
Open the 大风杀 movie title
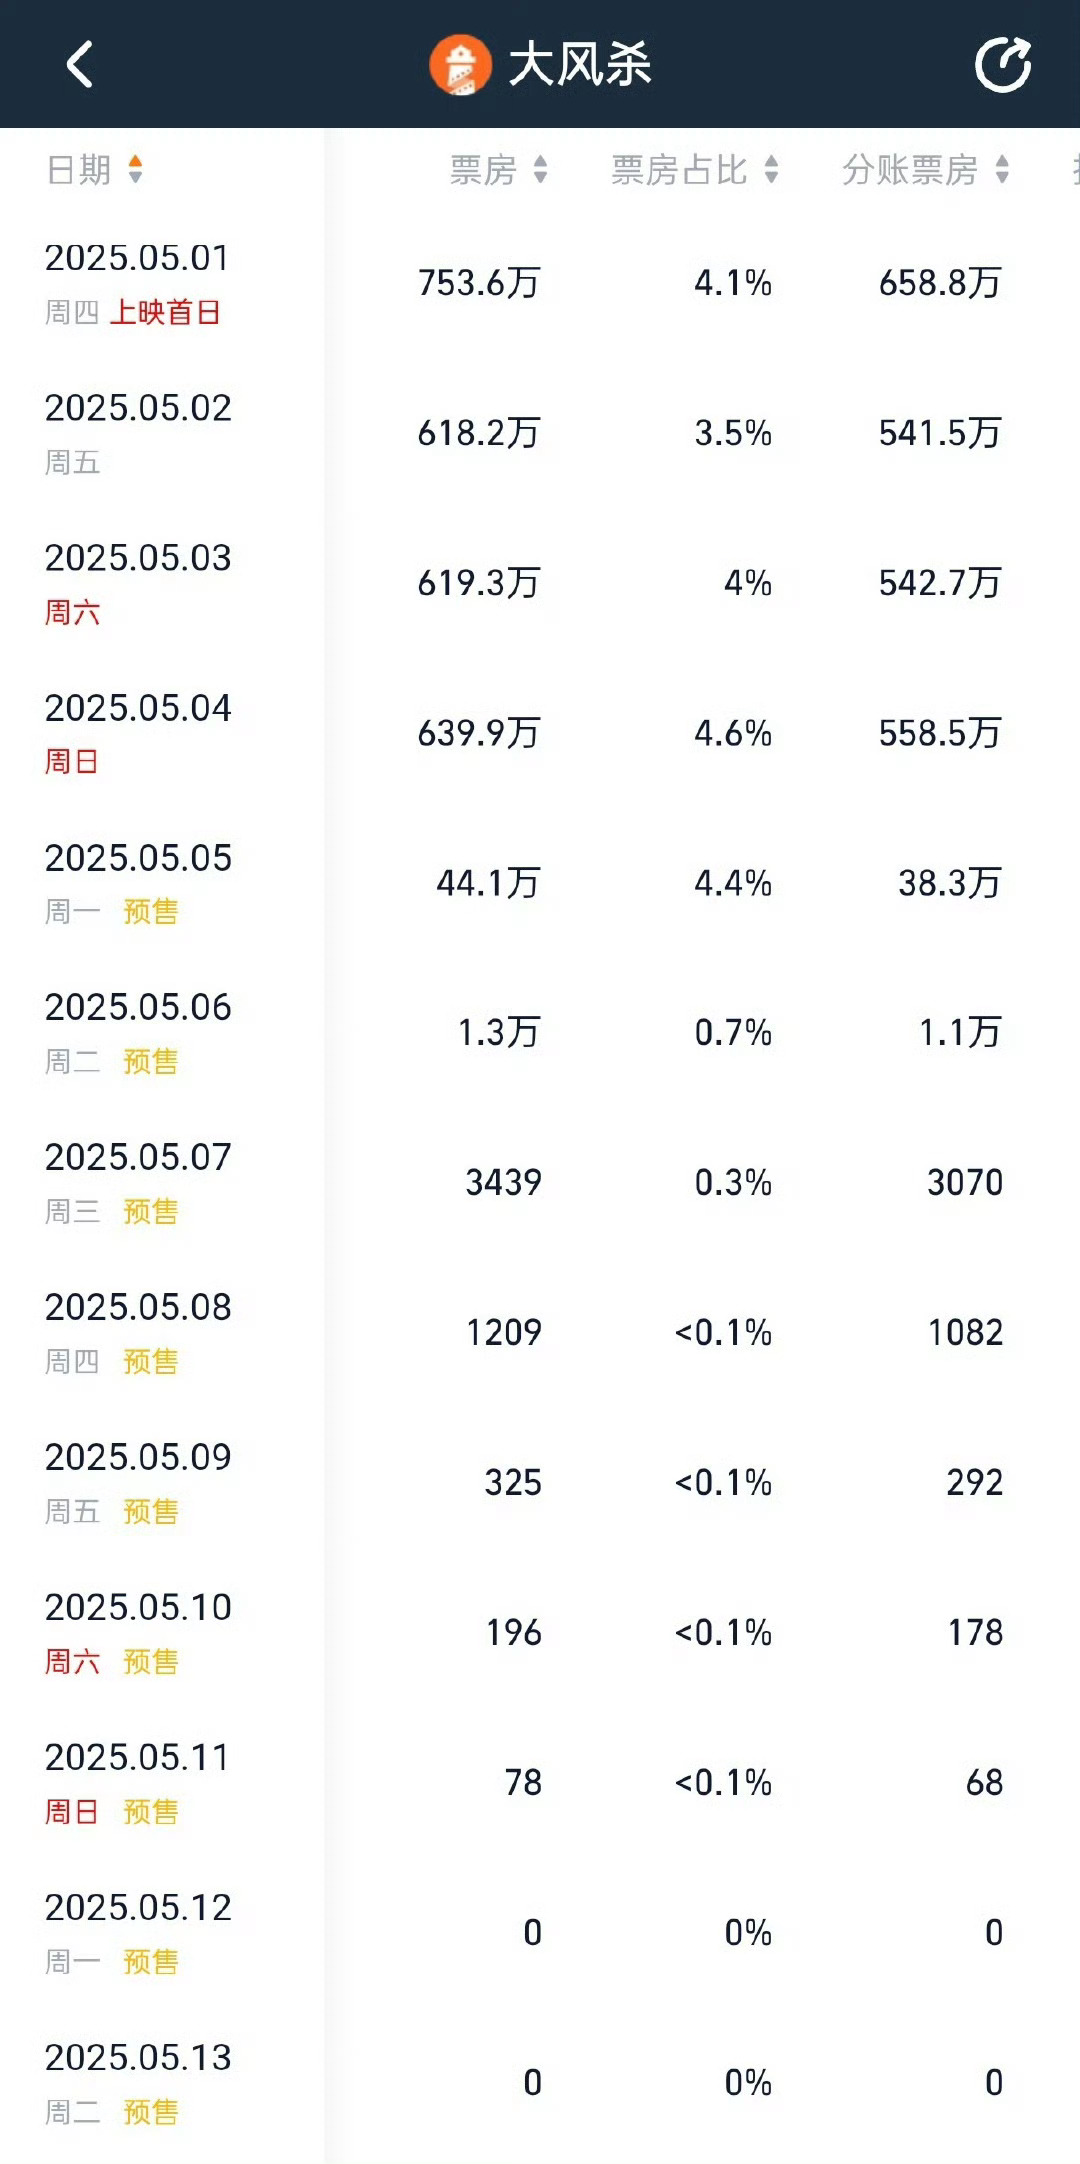coord(580,65)
